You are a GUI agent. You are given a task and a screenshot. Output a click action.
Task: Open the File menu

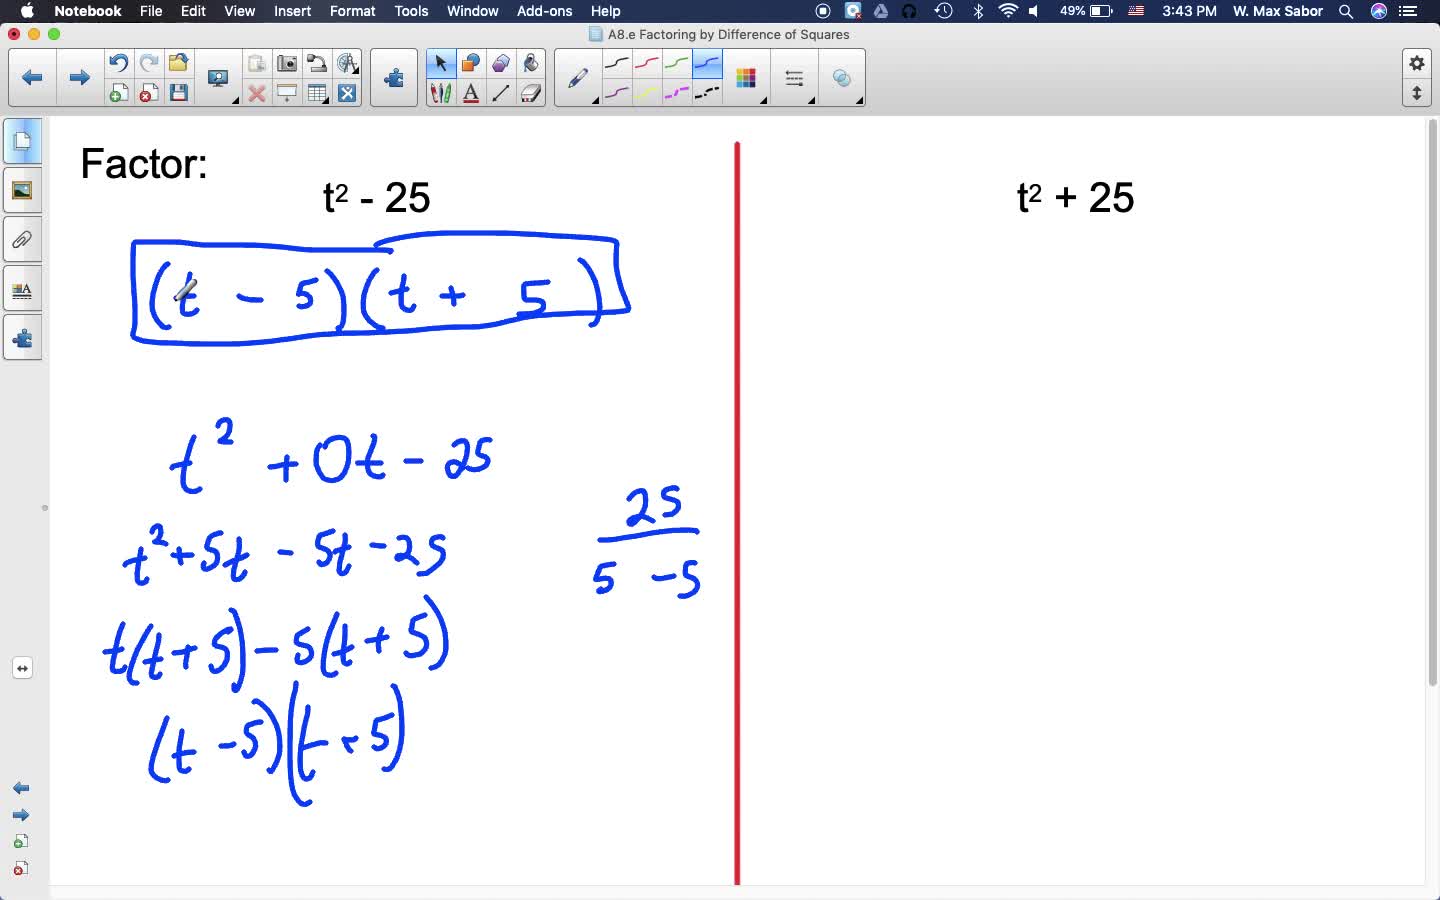pyautogui.click(x=151, y=11)
